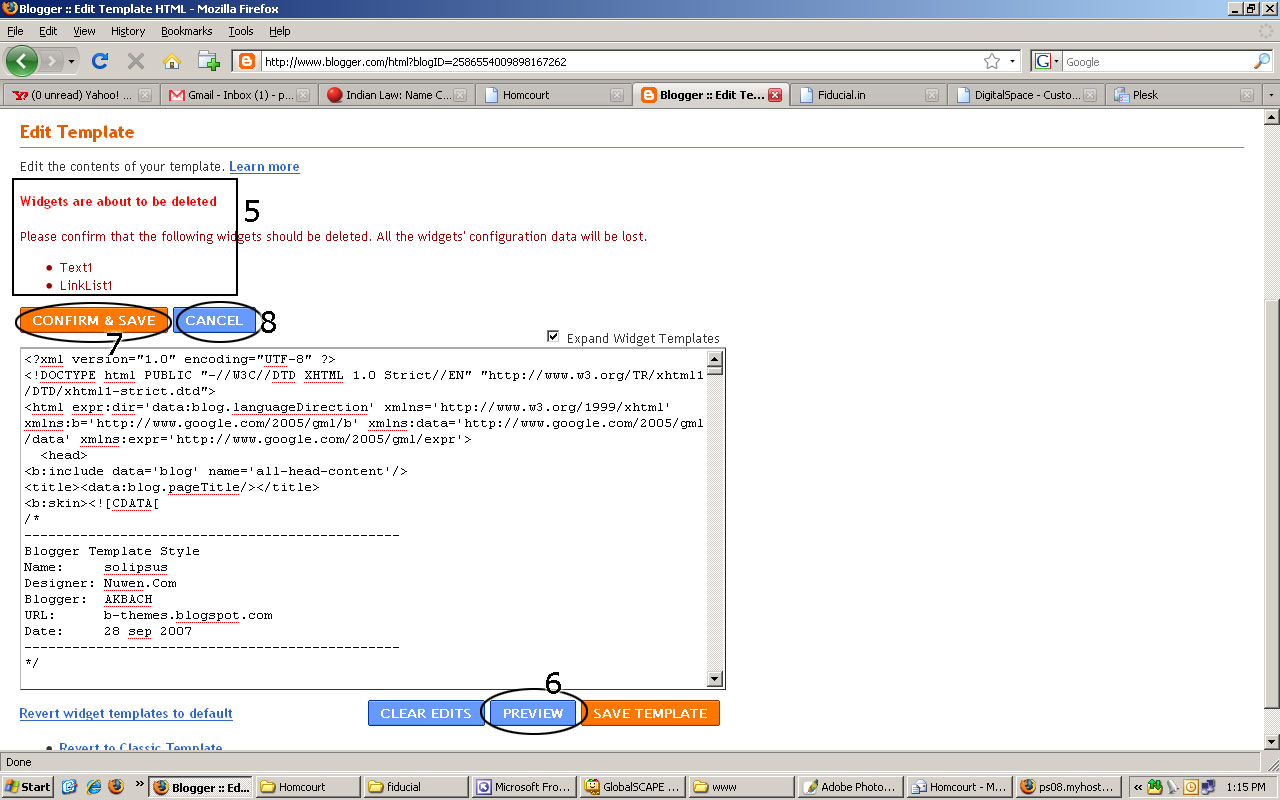Launch Internet Explorer from quick launch
1280x800 pixels.
click(93, 786)
